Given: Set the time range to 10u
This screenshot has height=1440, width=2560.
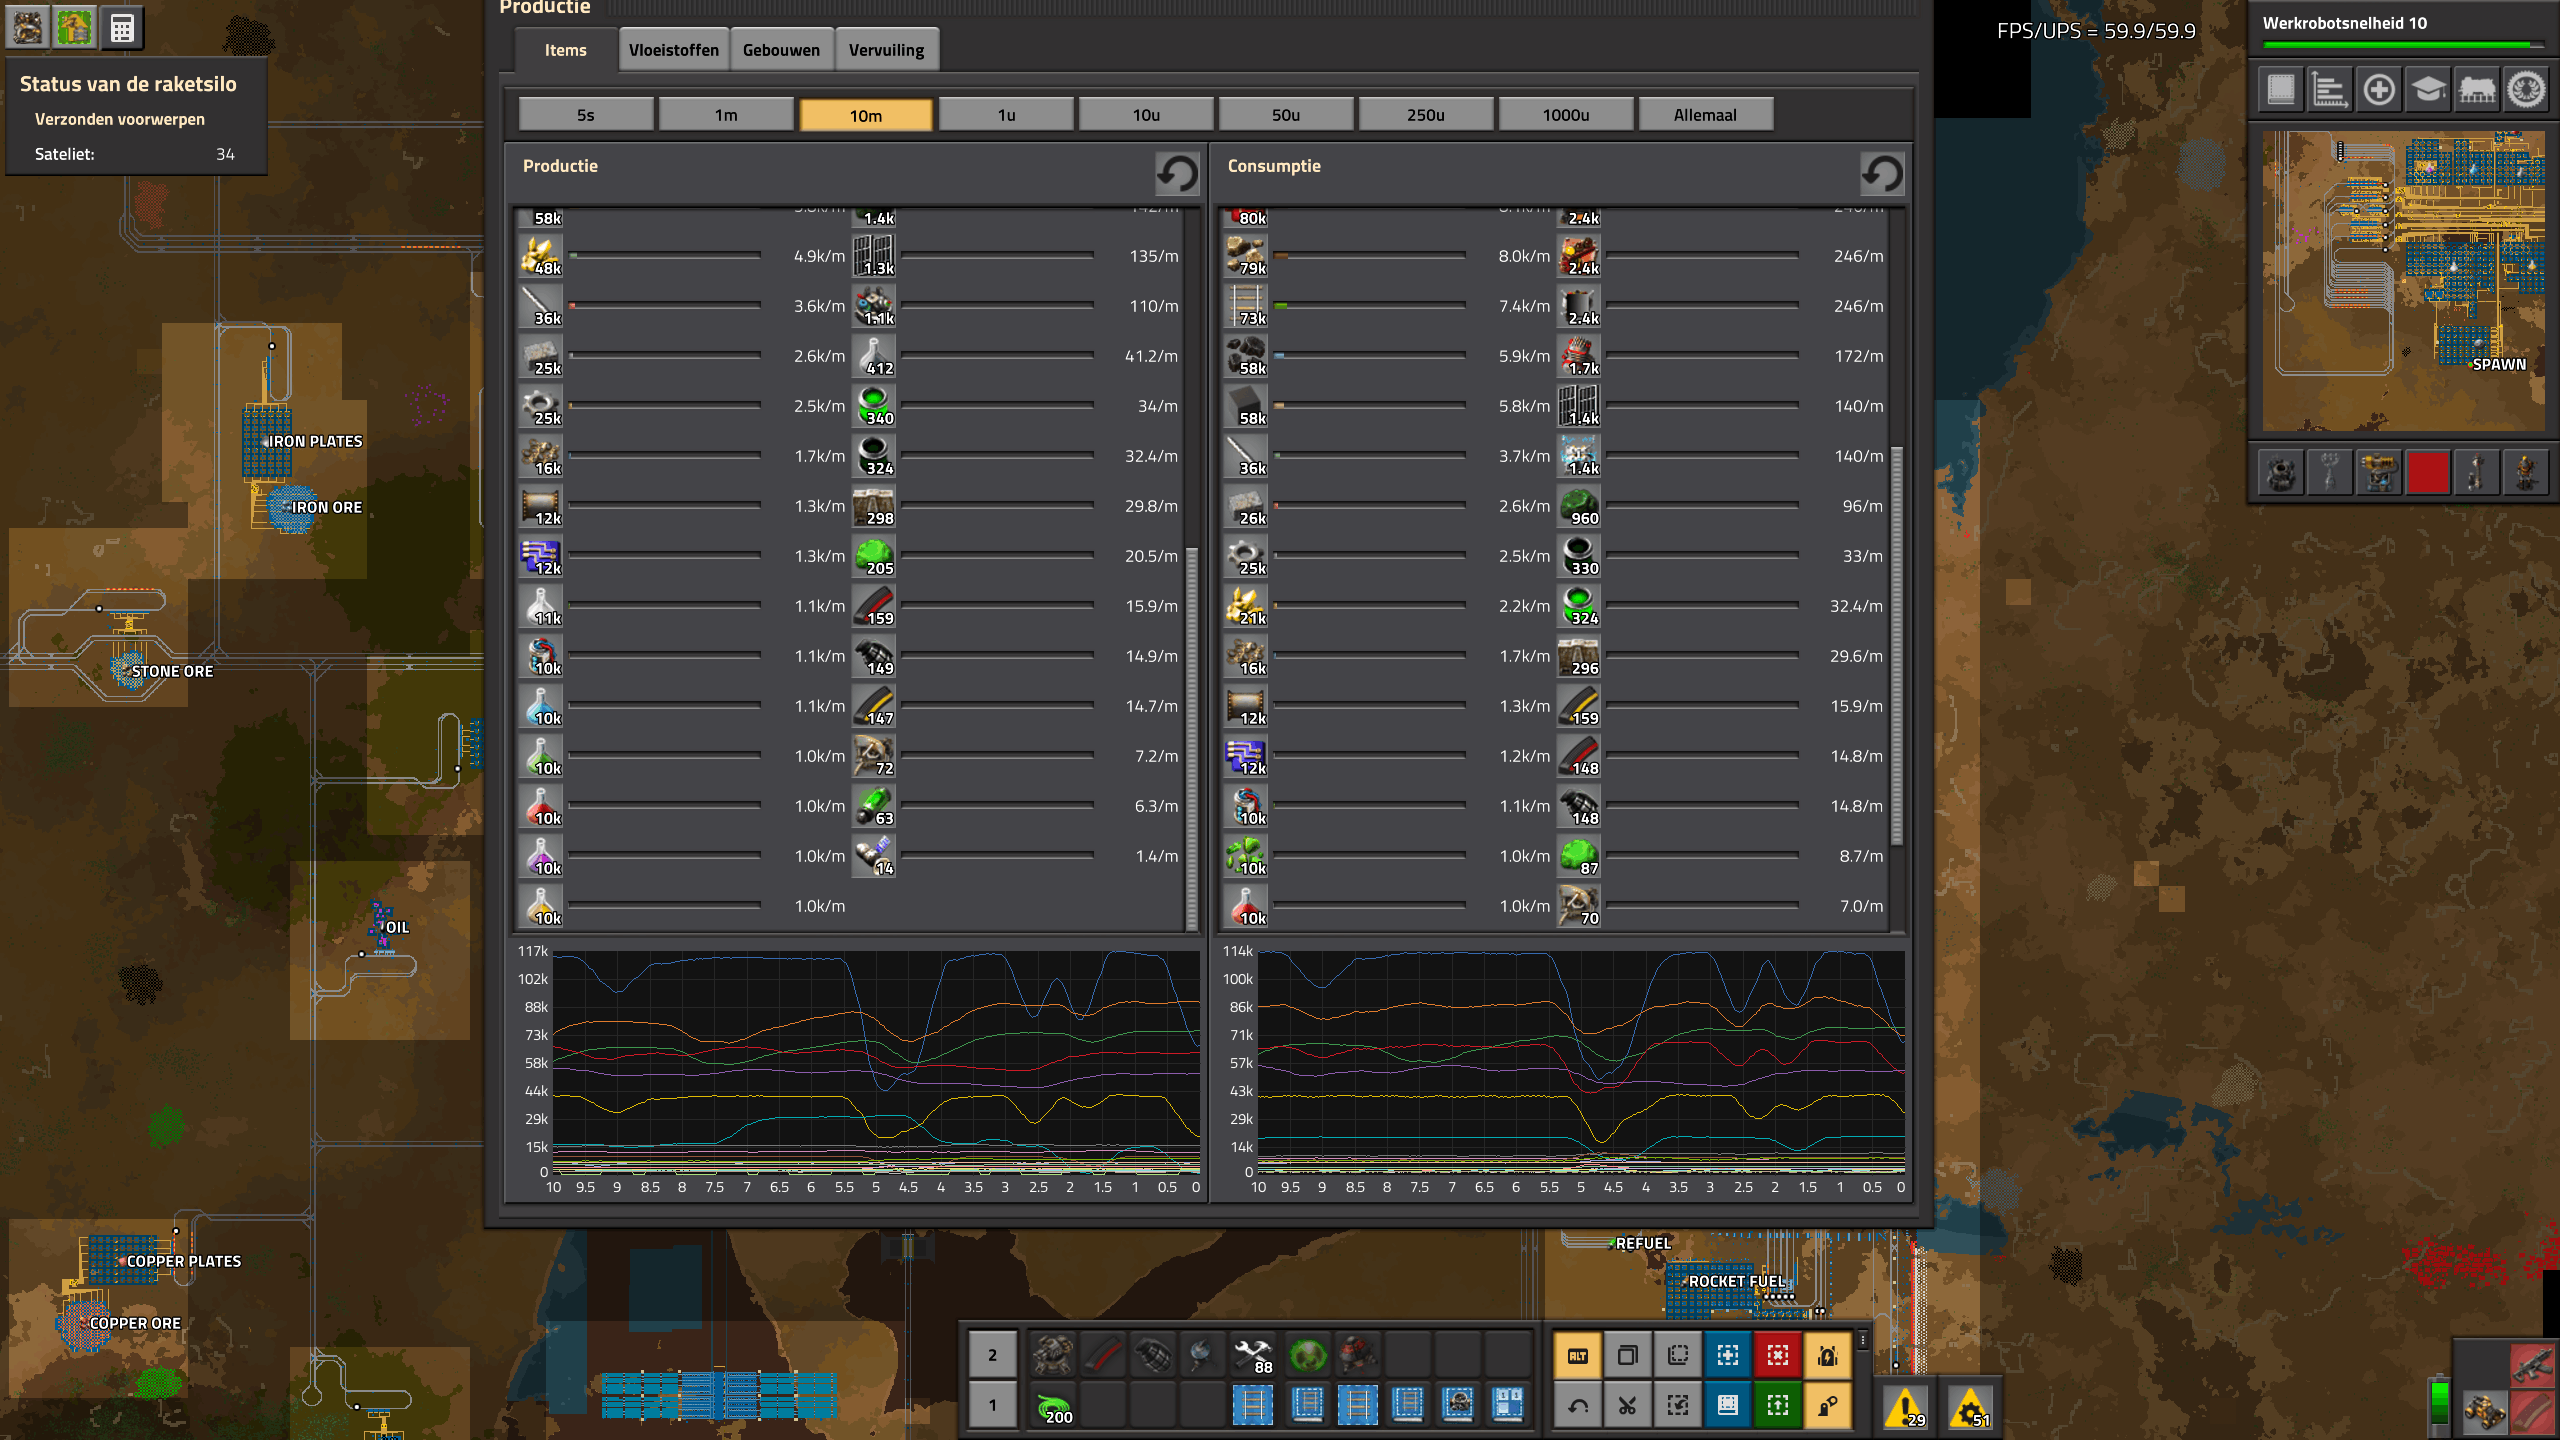Looking at the screenshot, I should 1146,115.
